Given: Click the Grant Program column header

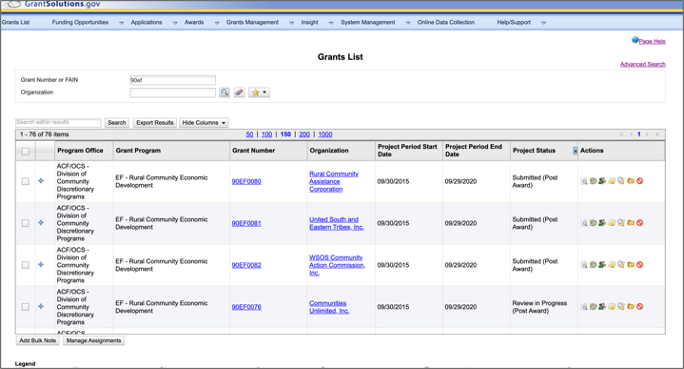Looking at the screenshot, I should (x=171, y=150).
